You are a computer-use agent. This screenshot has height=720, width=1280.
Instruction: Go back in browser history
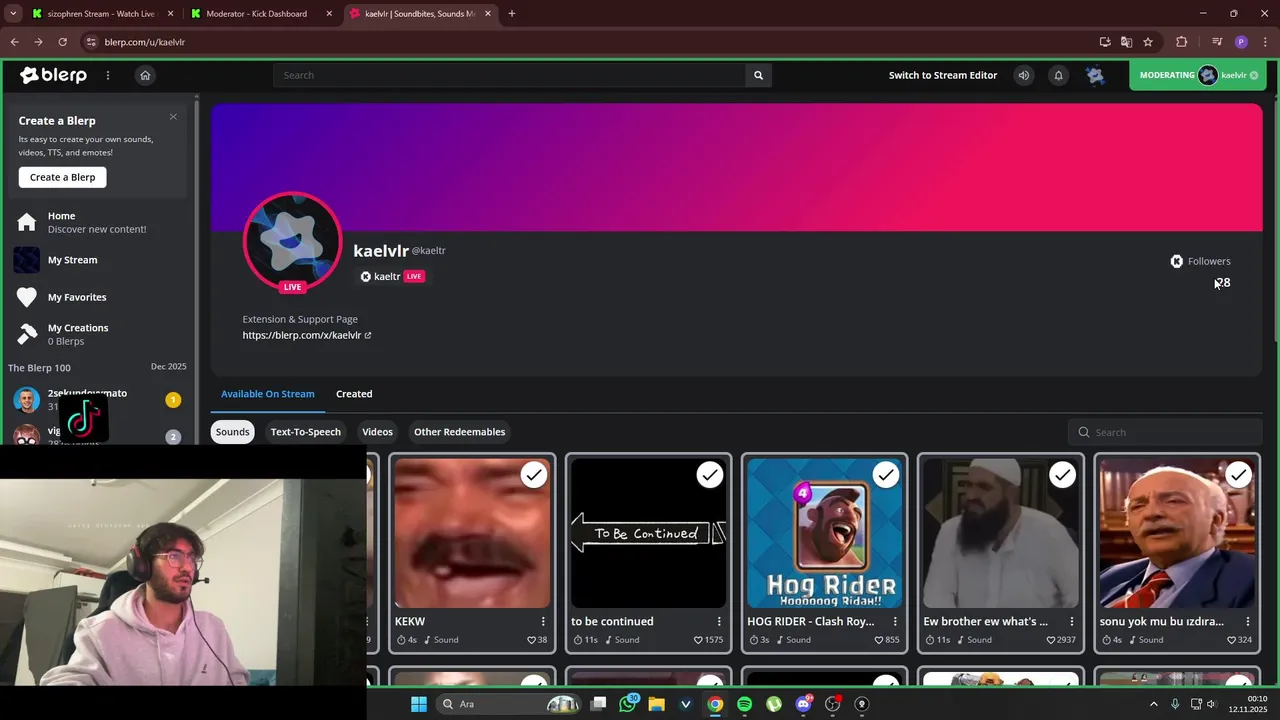coord(14,42)
